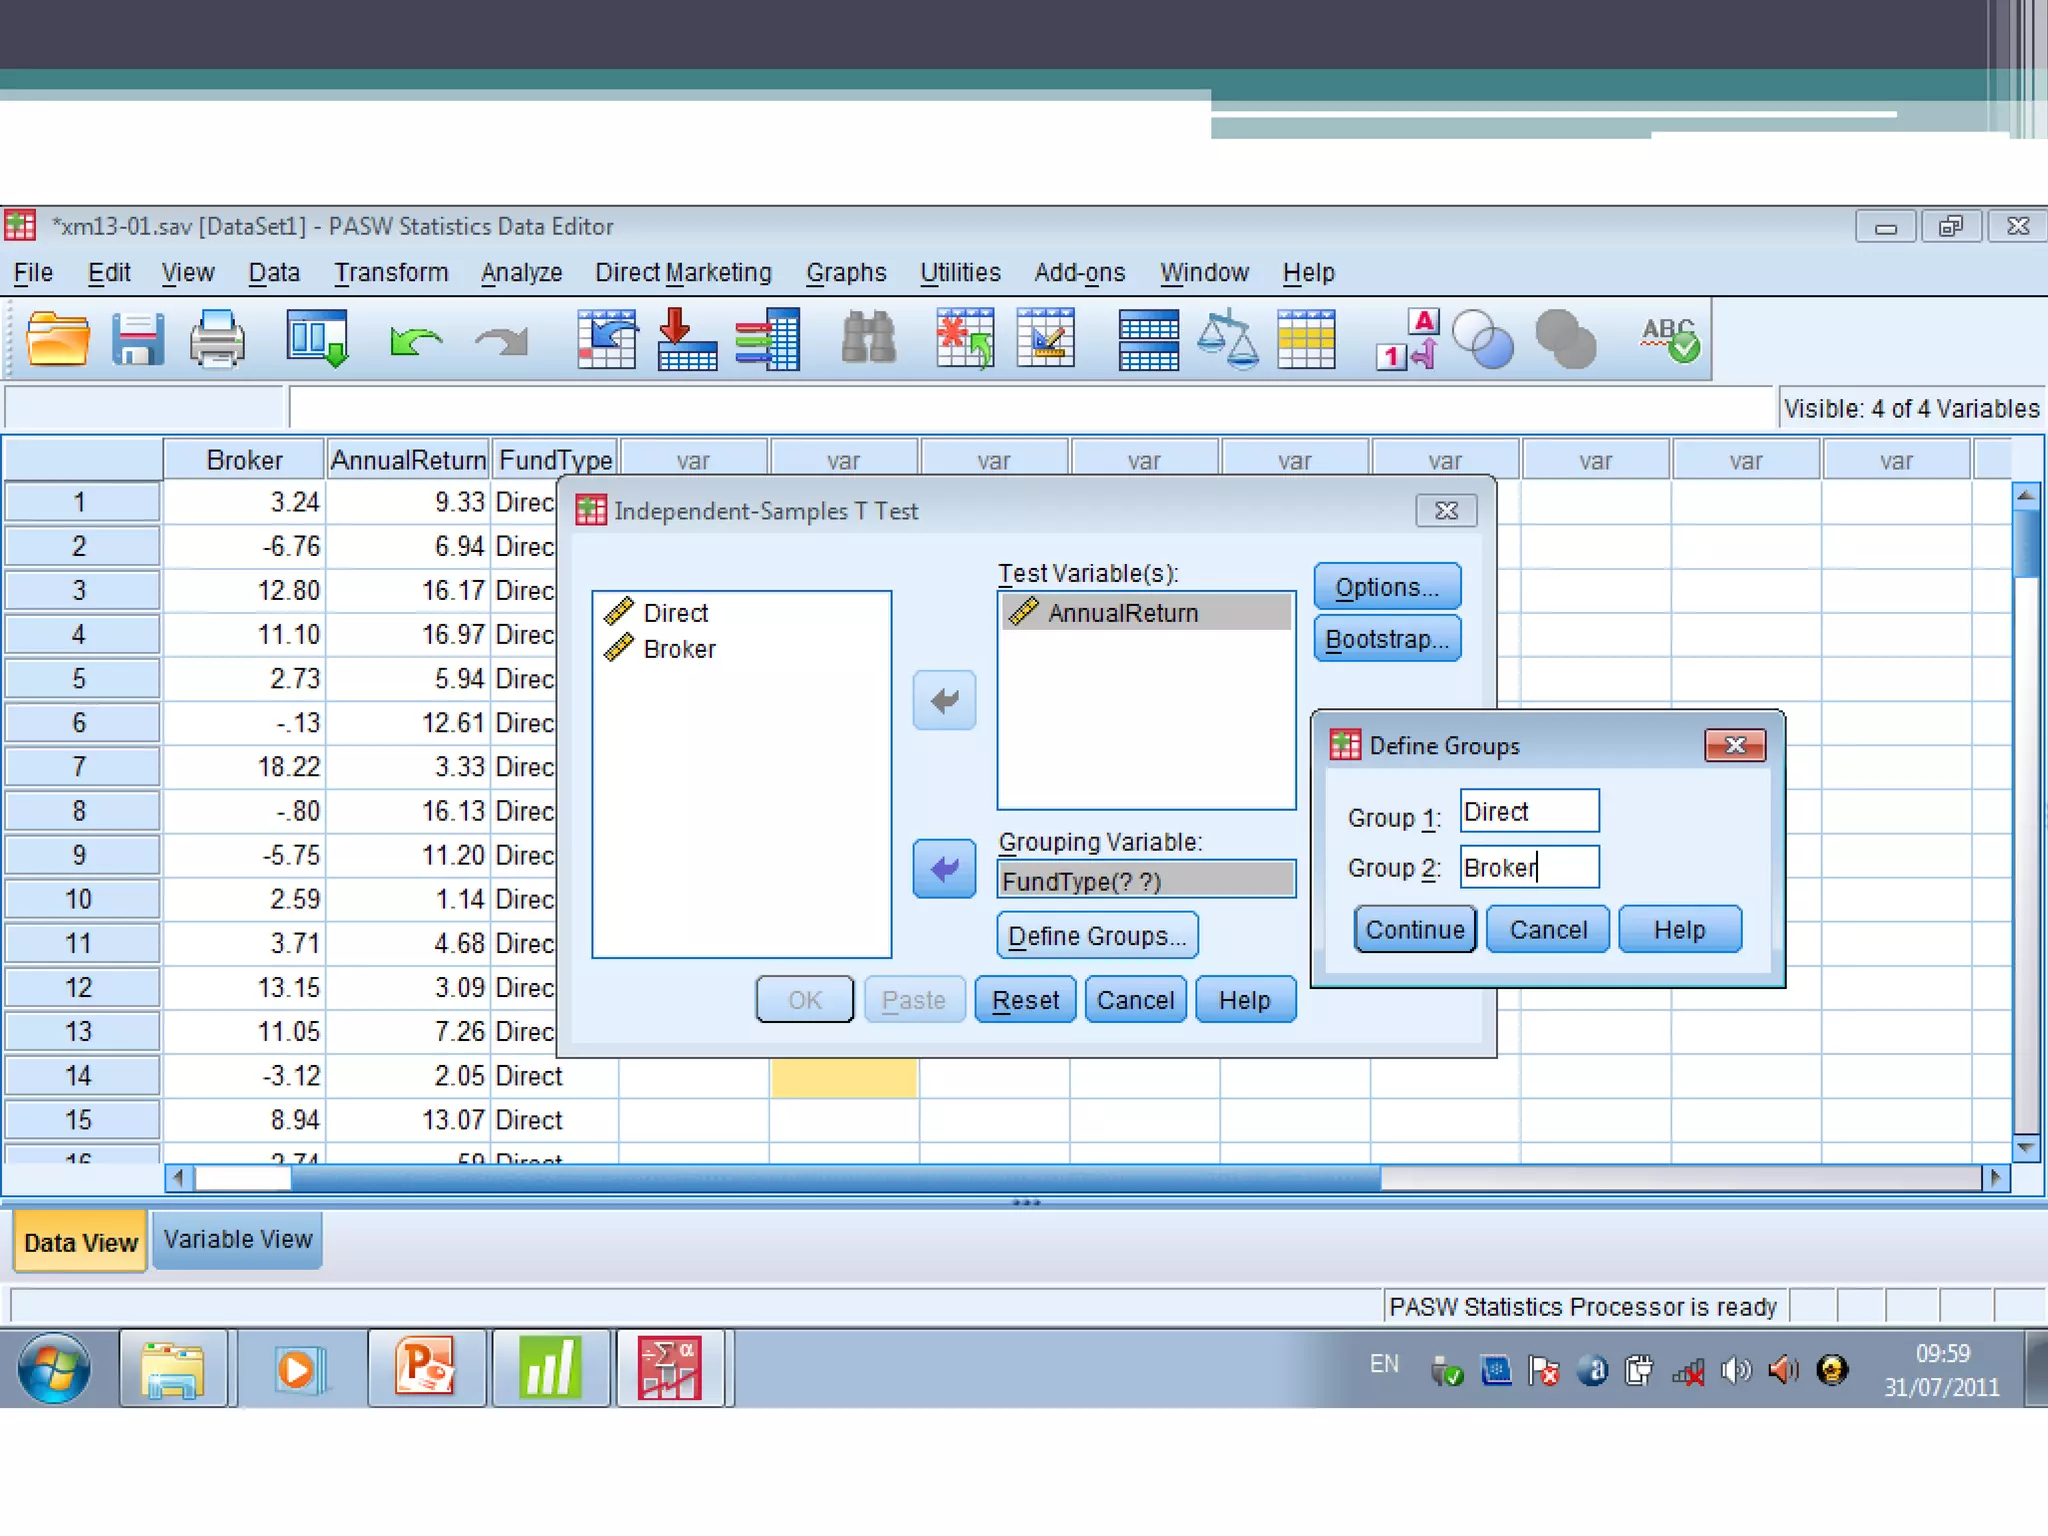Click the PASW Statistics taskbar icon
The width and height of the screenshot is (2048, 1536).
(x=671, y=1367)
